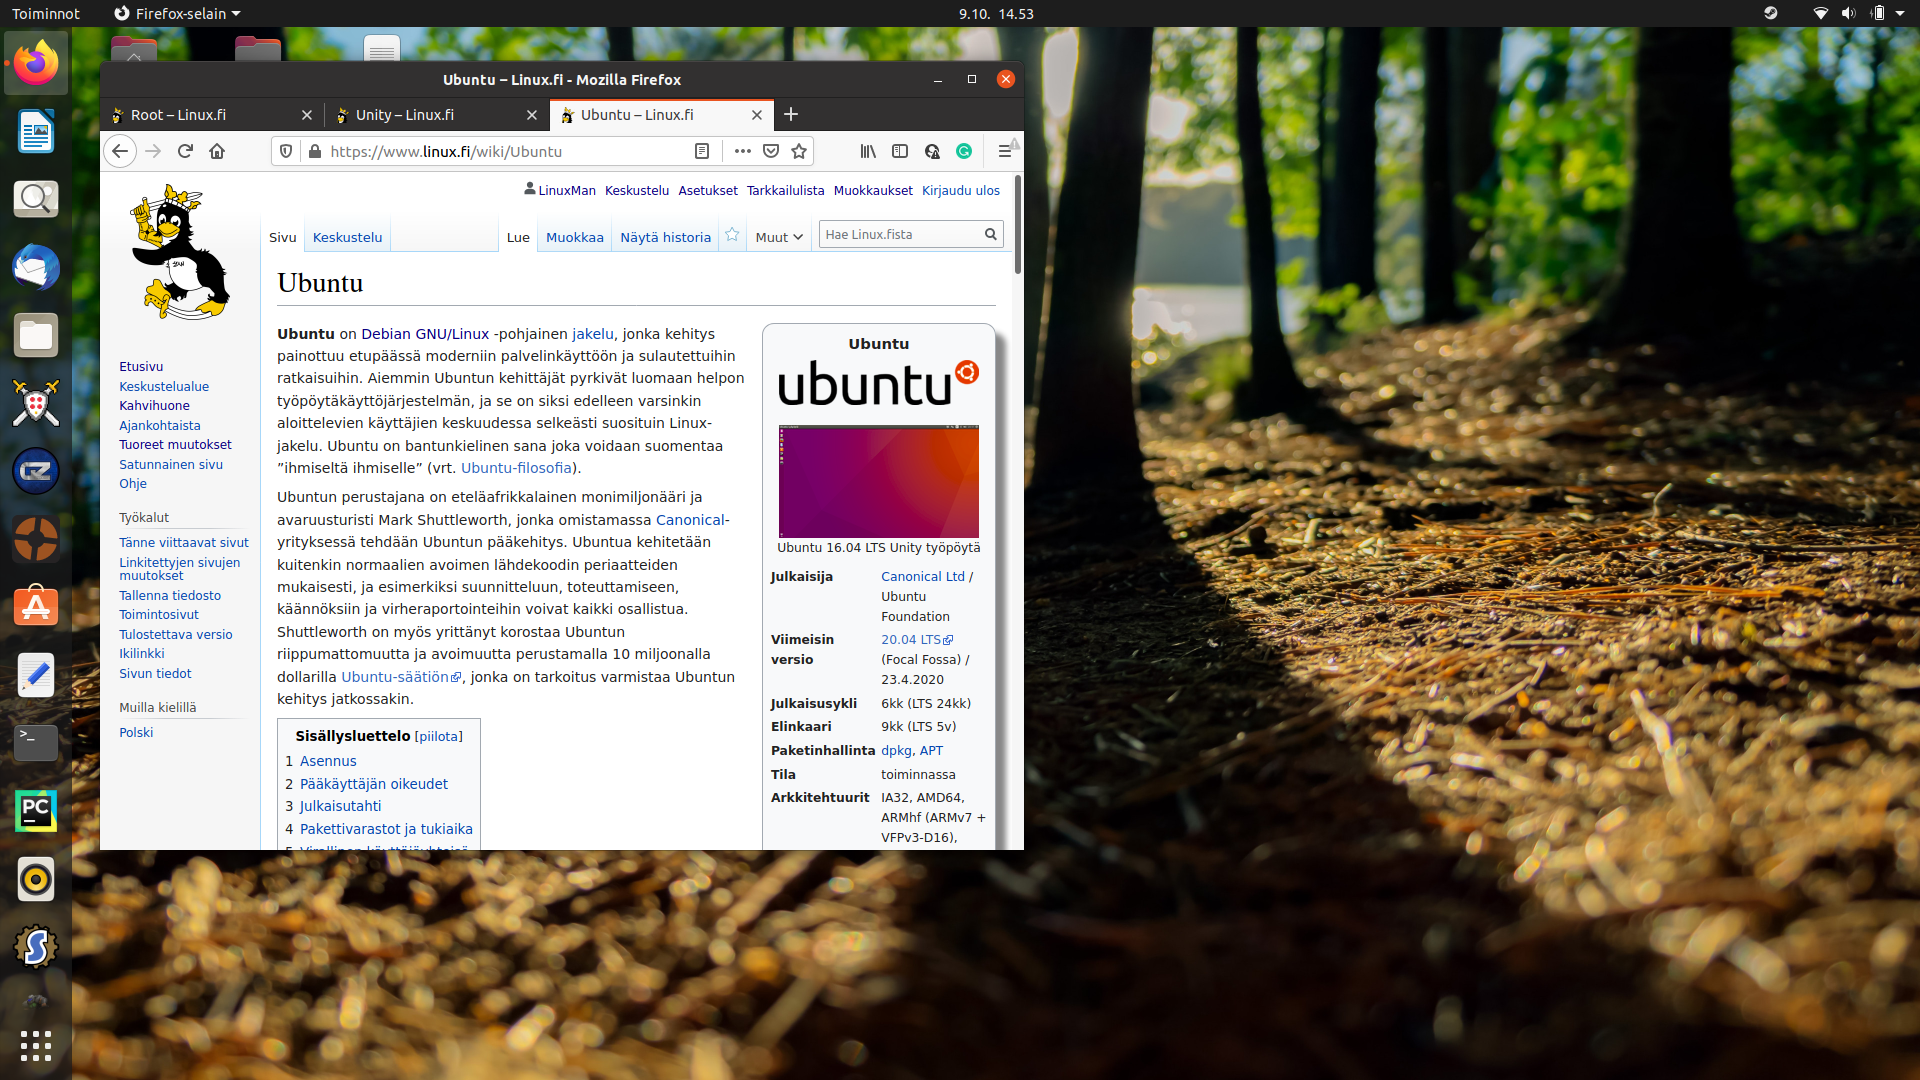Hide table of contents via piilota
Viewport: 1920px width, 1080px height.
point(439,736)
